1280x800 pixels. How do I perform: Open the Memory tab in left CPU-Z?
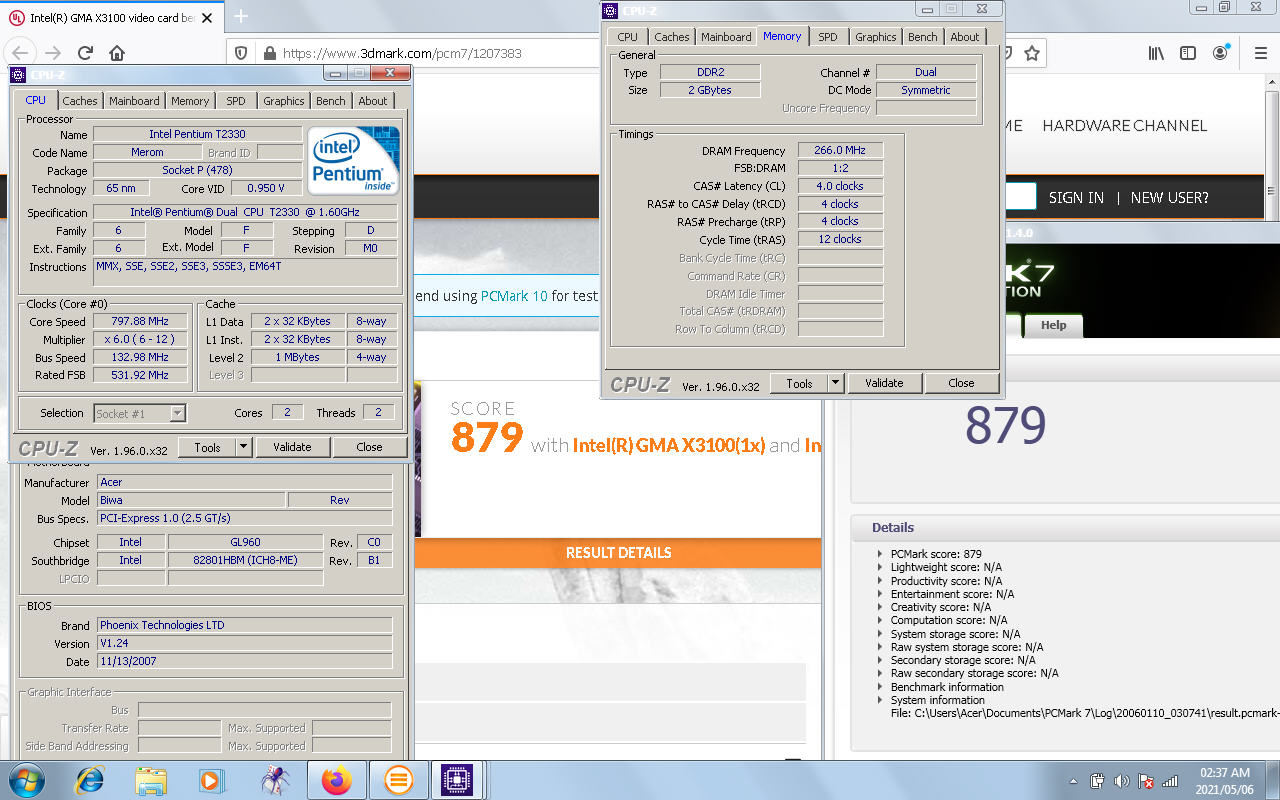coord(190,101)
